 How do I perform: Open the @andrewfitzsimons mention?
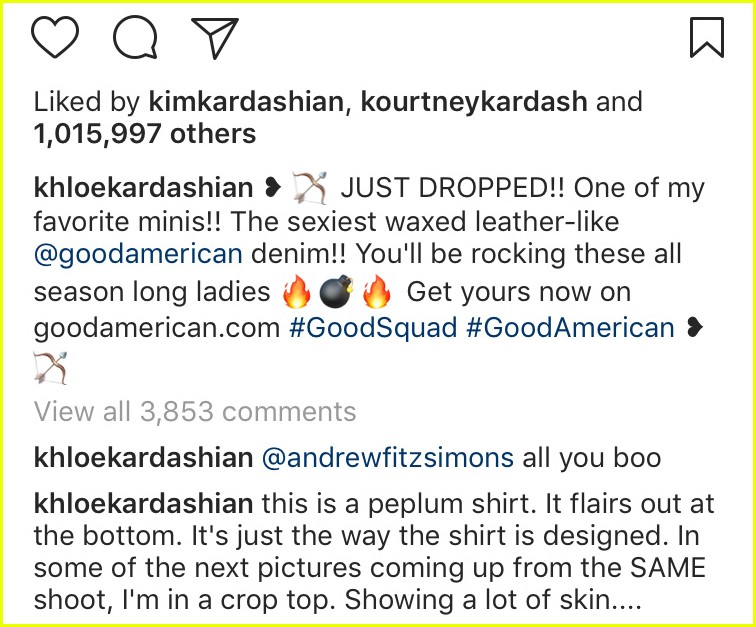pos(388,457)
